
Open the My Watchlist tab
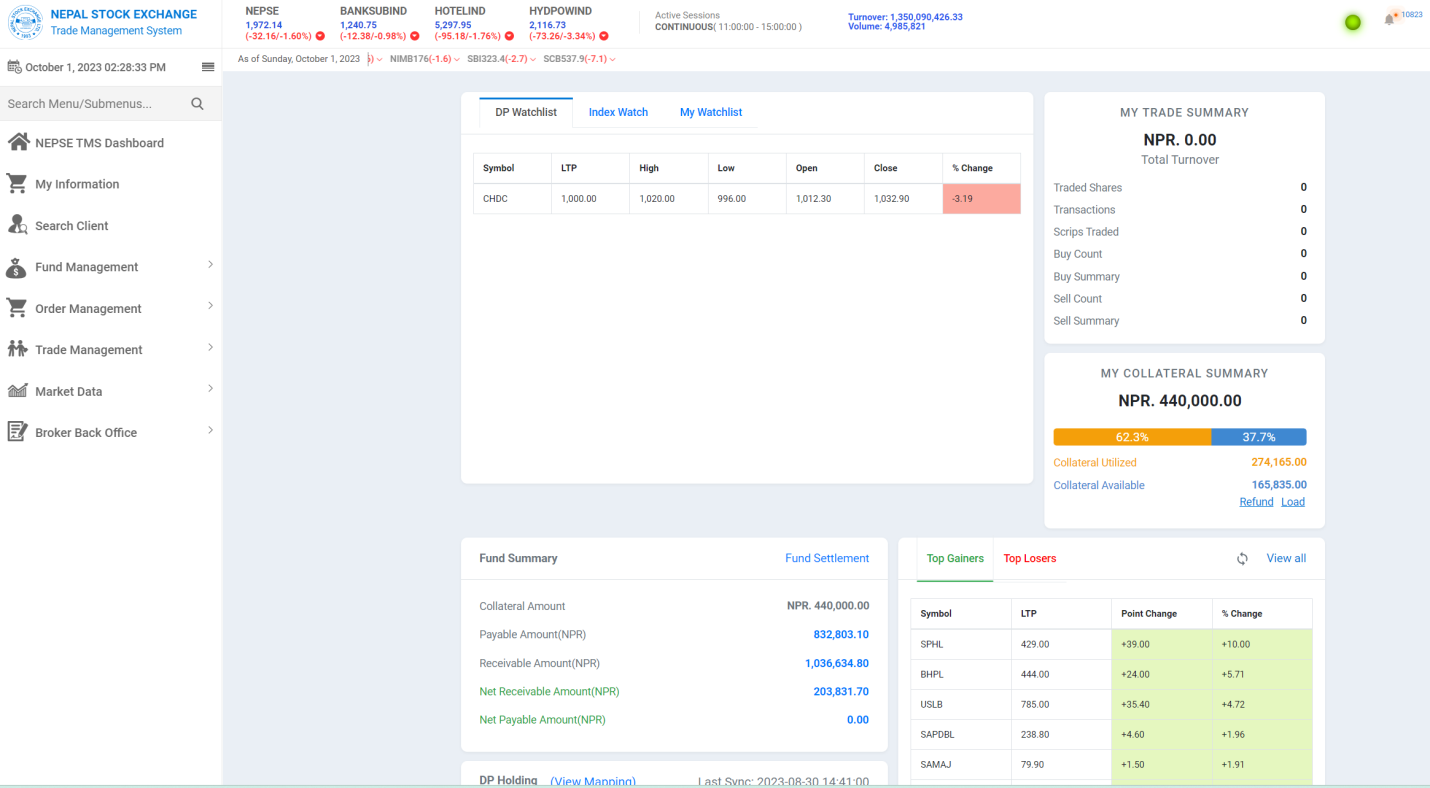click(x=711, y=112)
